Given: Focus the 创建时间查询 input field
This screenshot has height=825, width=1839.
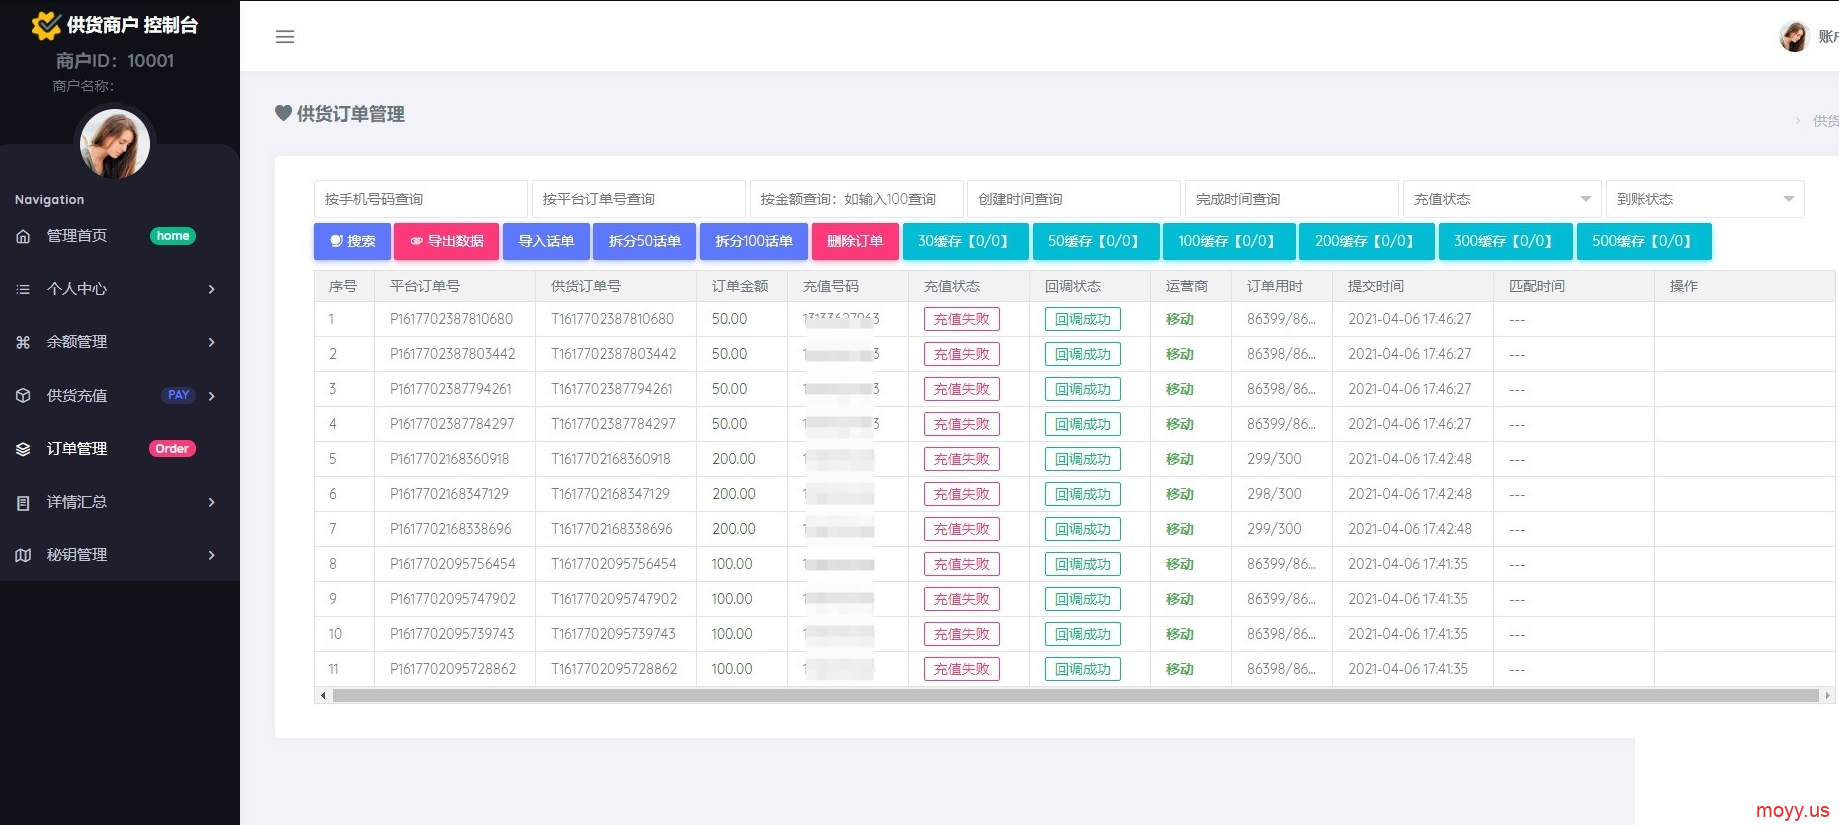Looking at the screenshot, I should coord(1074,199).
